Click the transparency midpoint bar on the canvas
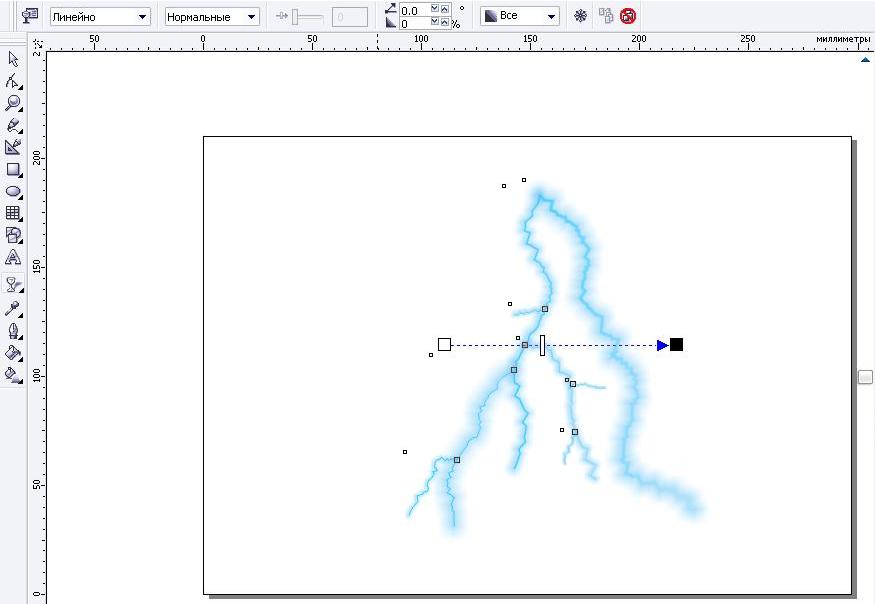The height and width of the screenshot is (604, 875). point(542,345)
